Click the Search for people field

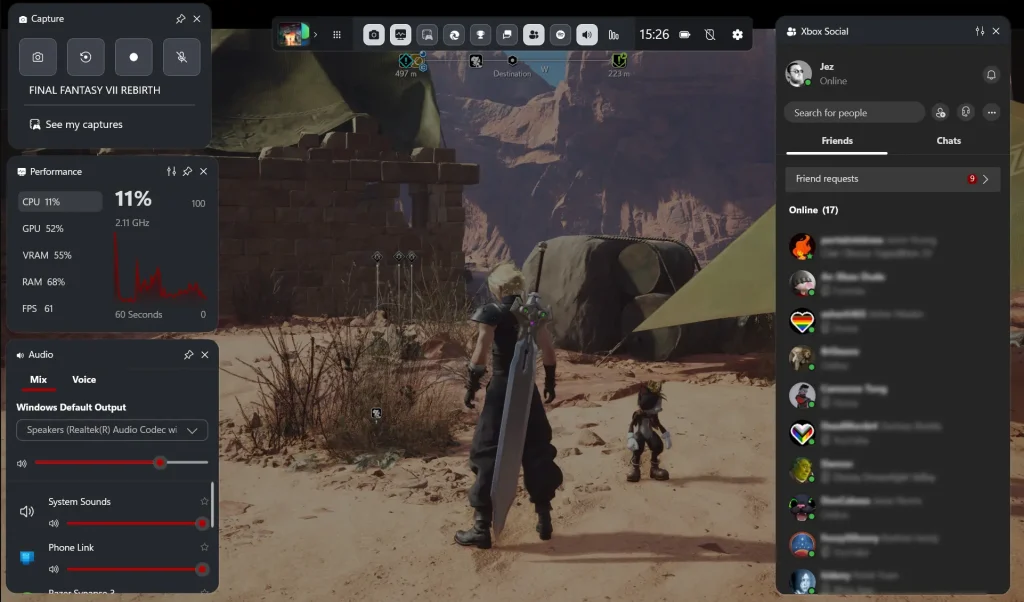coord(853,113)
